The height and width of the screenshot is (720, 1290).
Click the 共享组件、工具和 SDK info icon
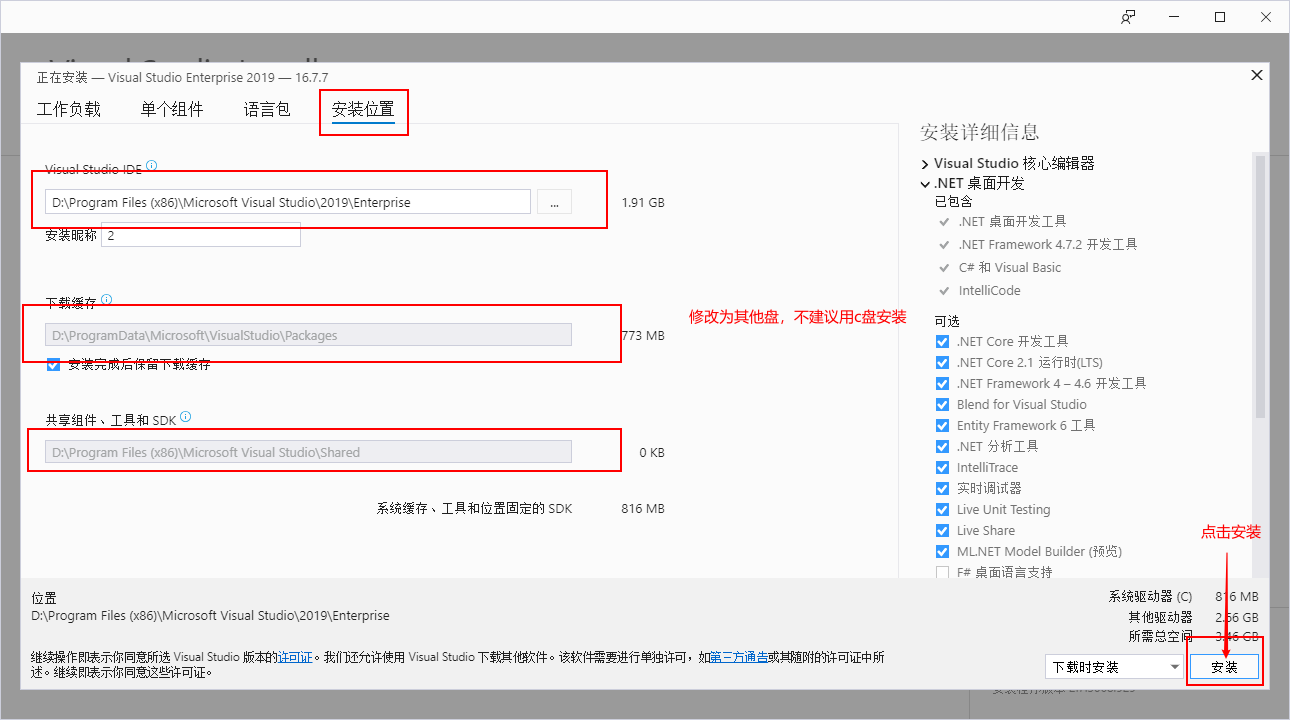coord(186,417)
